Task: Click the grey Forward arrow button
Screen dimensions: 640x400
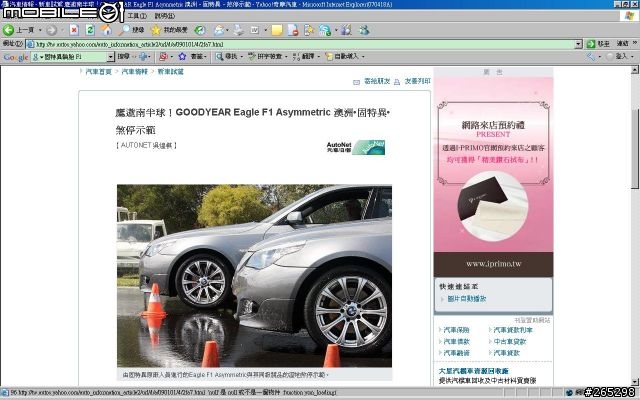Action: 51,30
